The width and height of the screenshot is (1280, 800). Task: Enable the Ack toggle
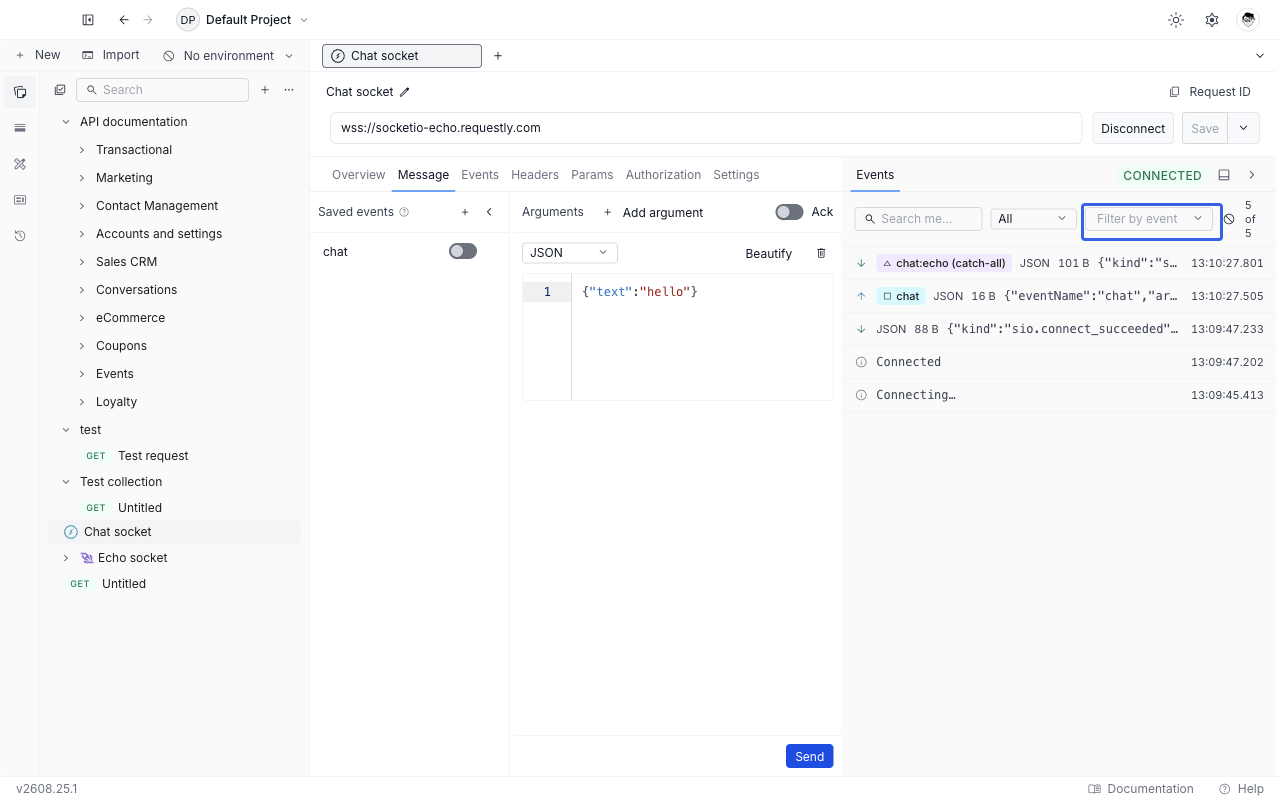pyautogui.click(x=789, y=212)
